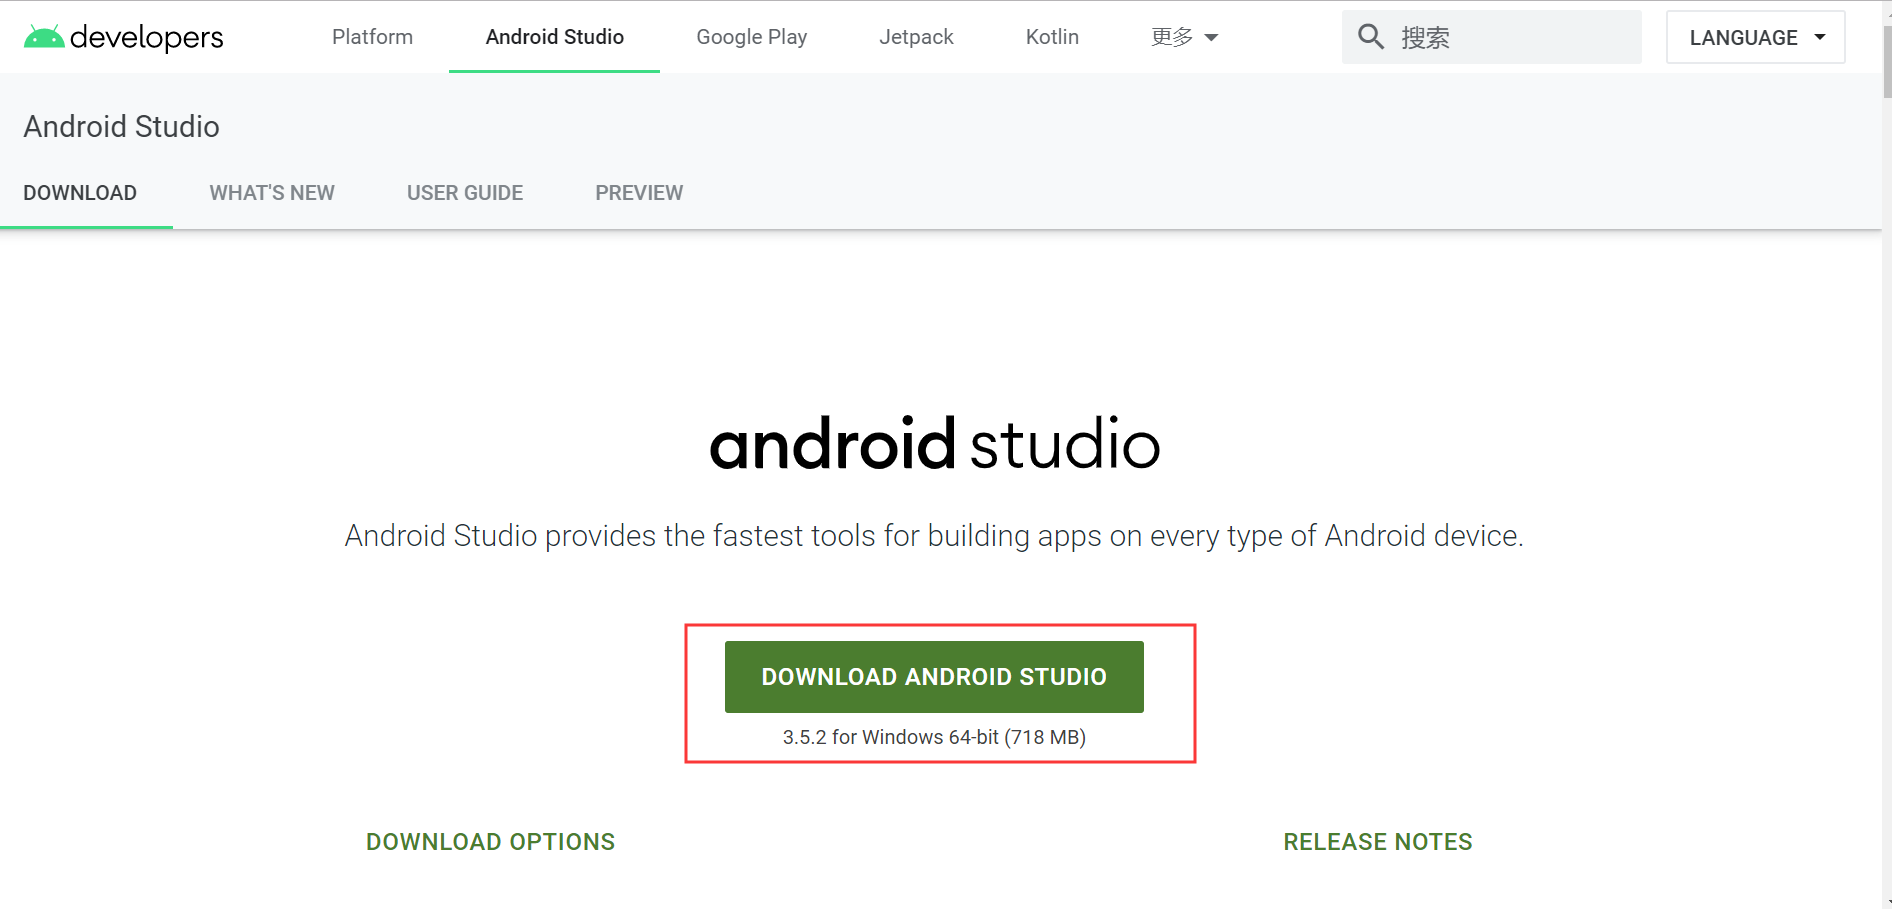This screenshot has width=1892, height=909.
Task: Open the DOWNLOAD OPTIONS link
Action: coord(490,842)
